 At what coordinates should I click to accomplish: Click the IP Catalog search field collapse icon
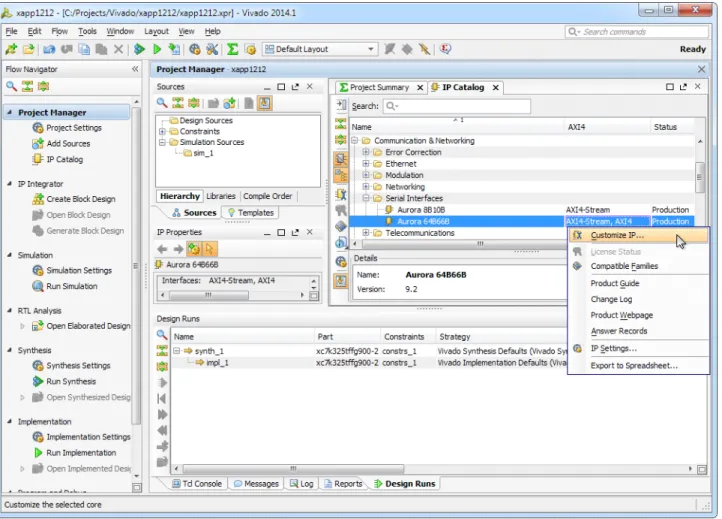tap(341, 105)
